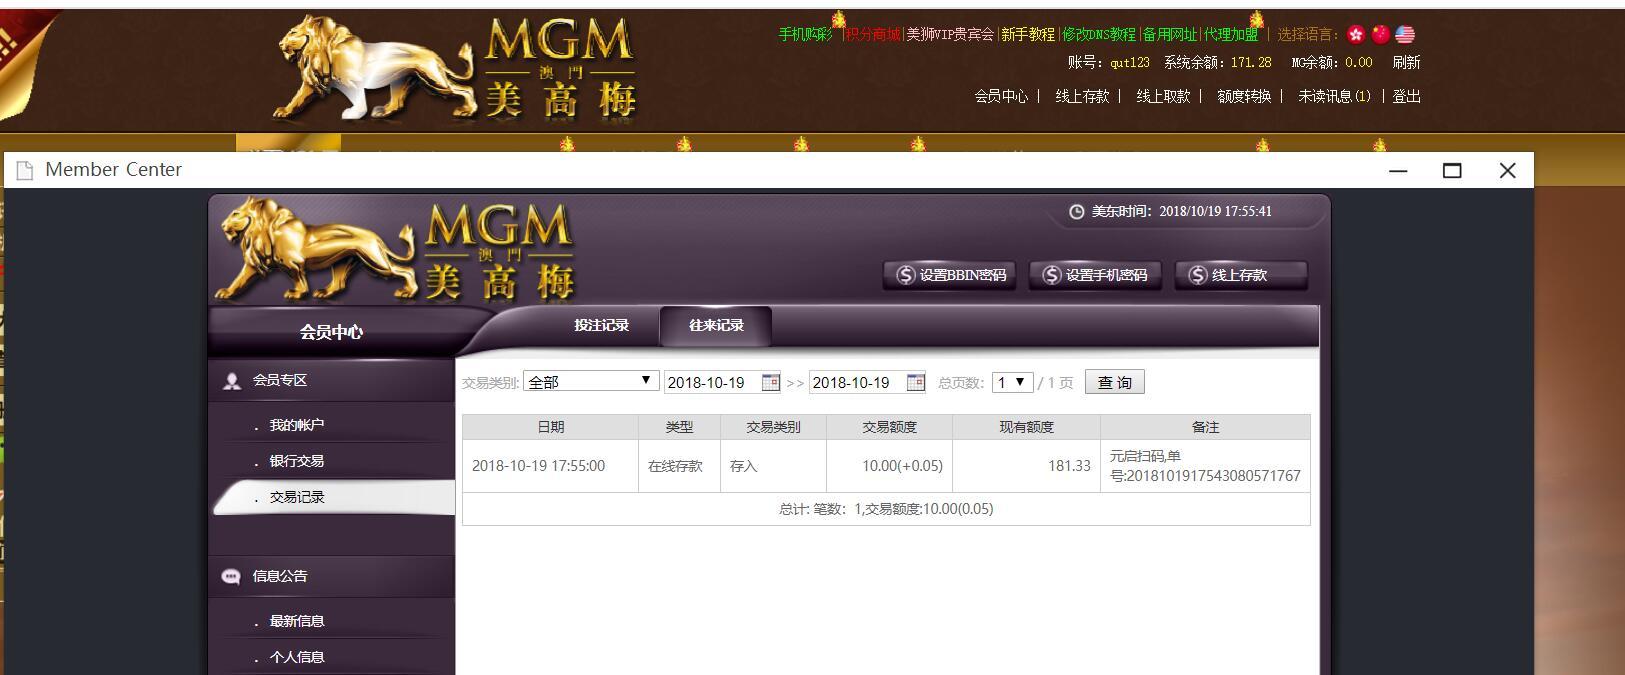Click the 备注 column header
This screenshot has height=675, width=1625.
coord(1205,427)
